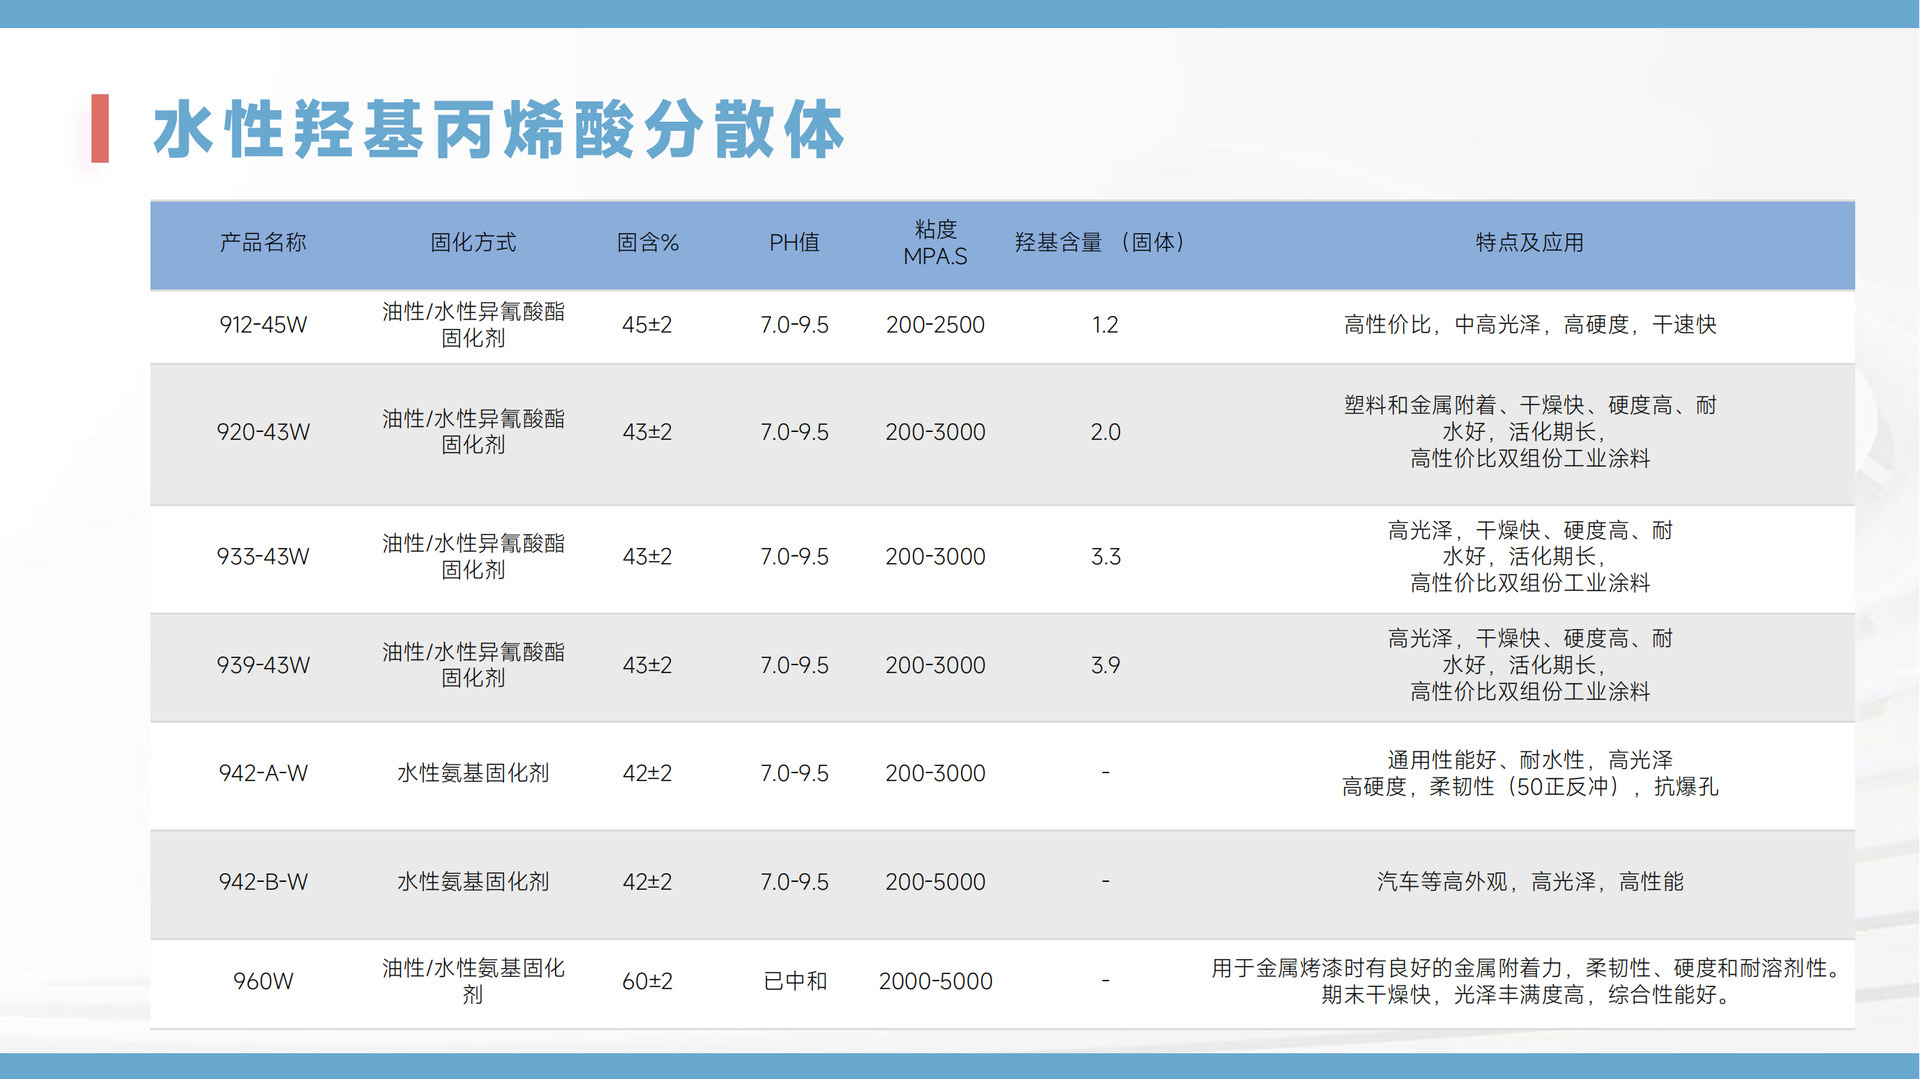Click the 已中和 PH value cell

click(794, 981)
